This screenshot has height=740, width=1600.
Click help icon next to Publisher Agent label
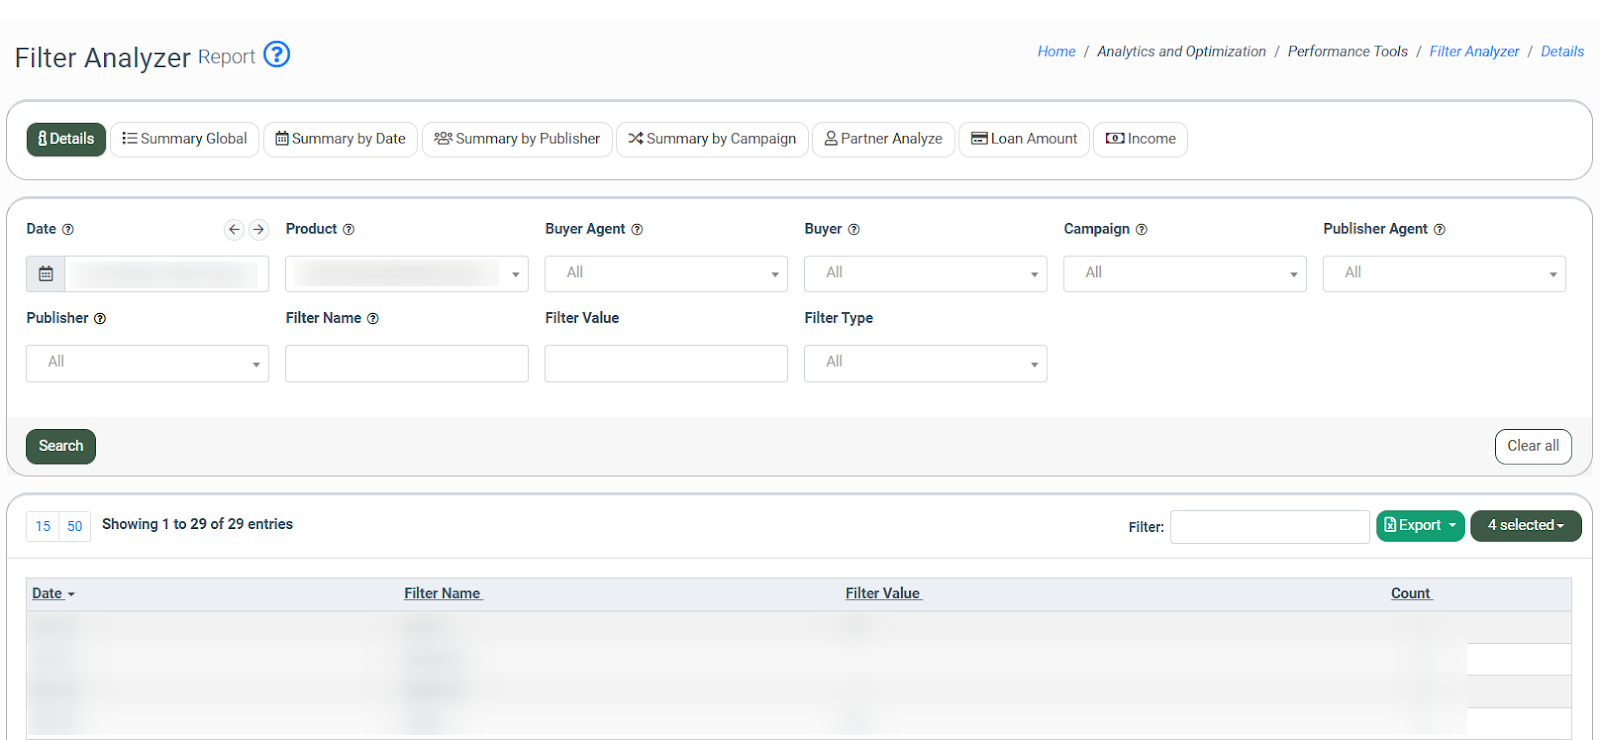click(1439, 229)
